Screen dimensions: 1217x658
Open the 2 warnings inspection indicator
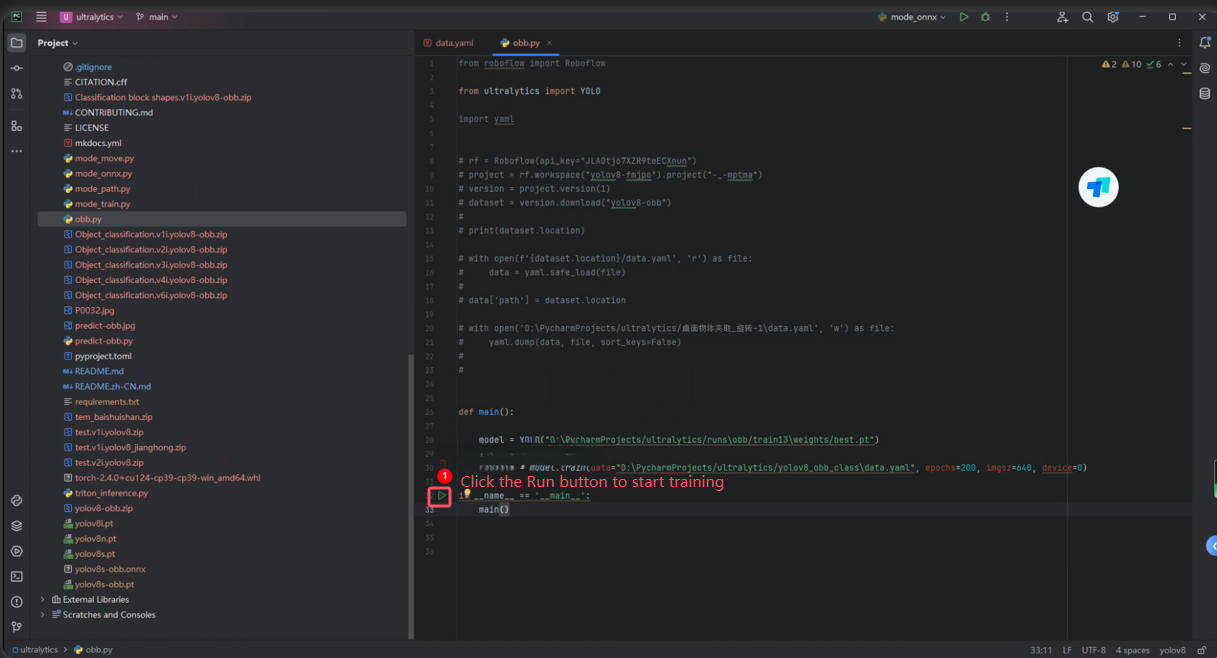tap(1109, 64)
